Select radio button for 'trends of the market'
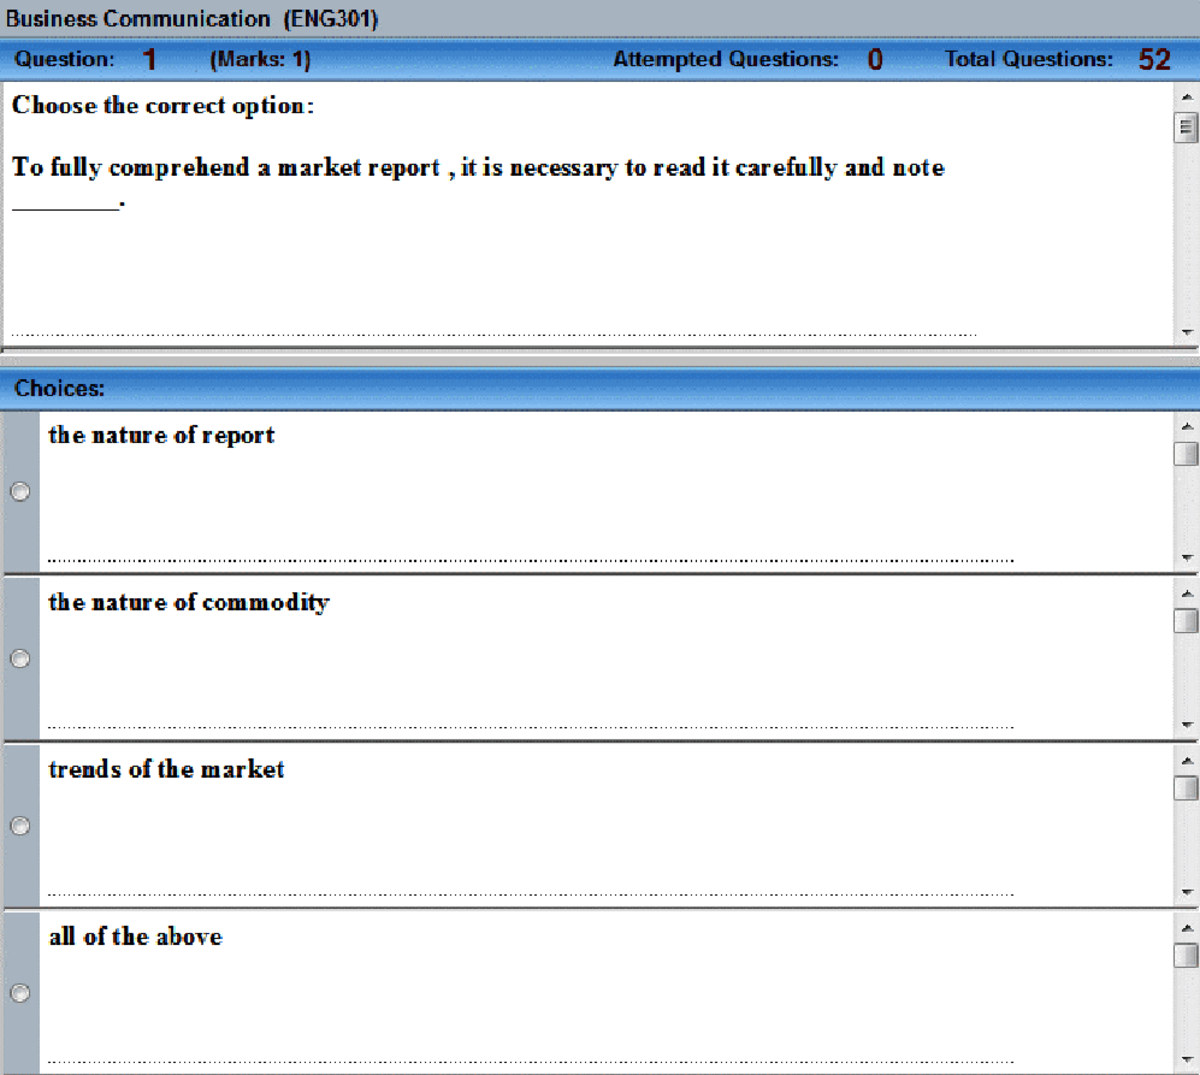Screen dimensions: 1200x1075 pos(20,826)
